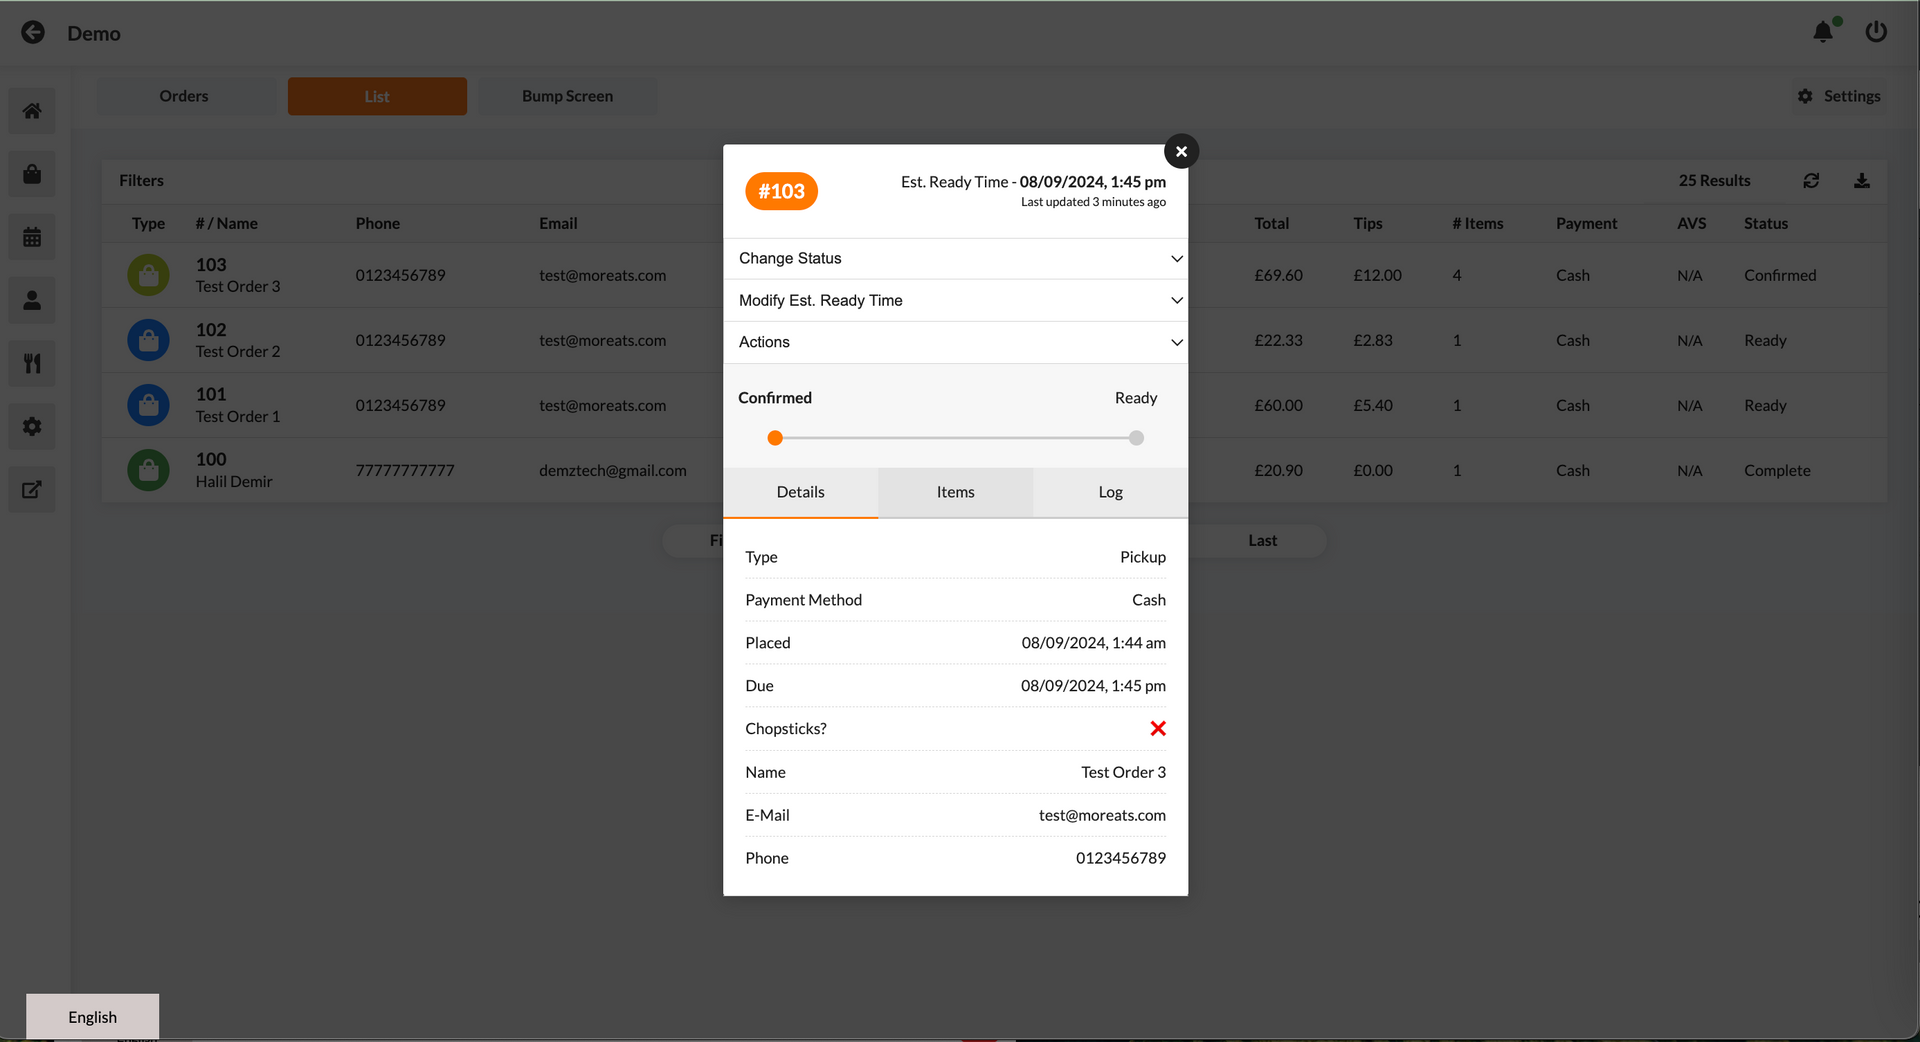Open the home dashboard icon
Image resolution: width=1920 pixels, height=1042 pixels.
[31, 110]
